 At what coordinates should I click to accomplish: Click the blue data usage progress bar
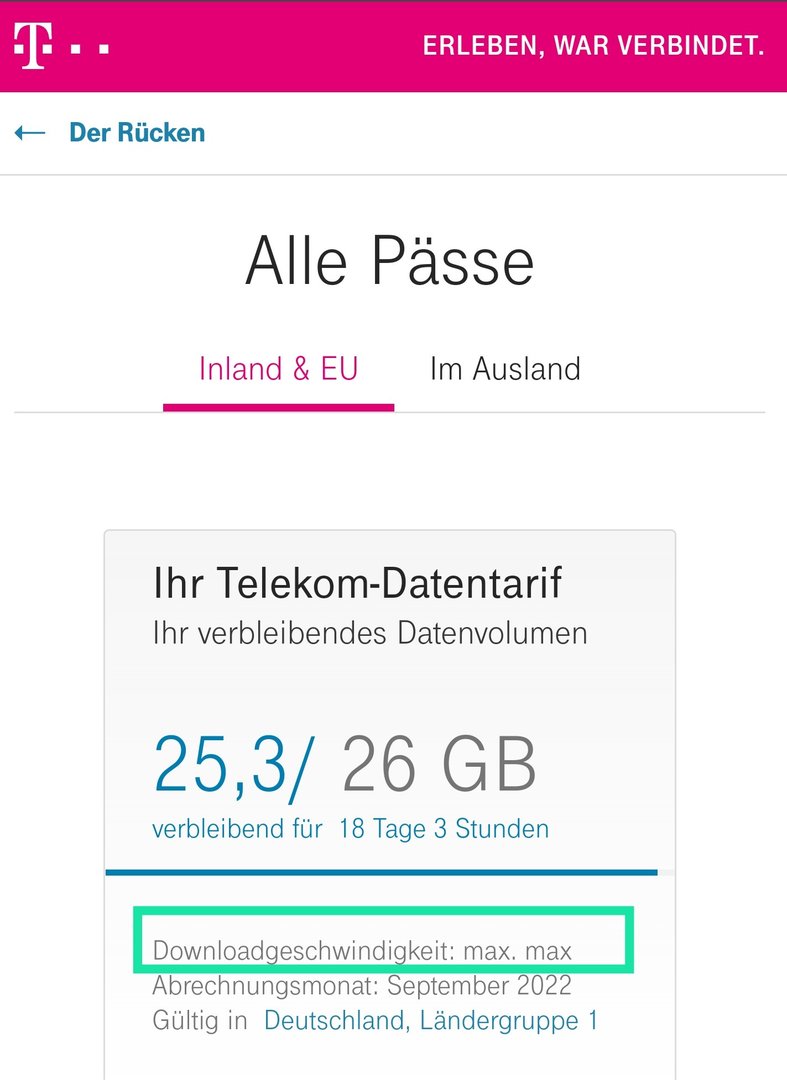pyautogui.click(x=380, y=872)
